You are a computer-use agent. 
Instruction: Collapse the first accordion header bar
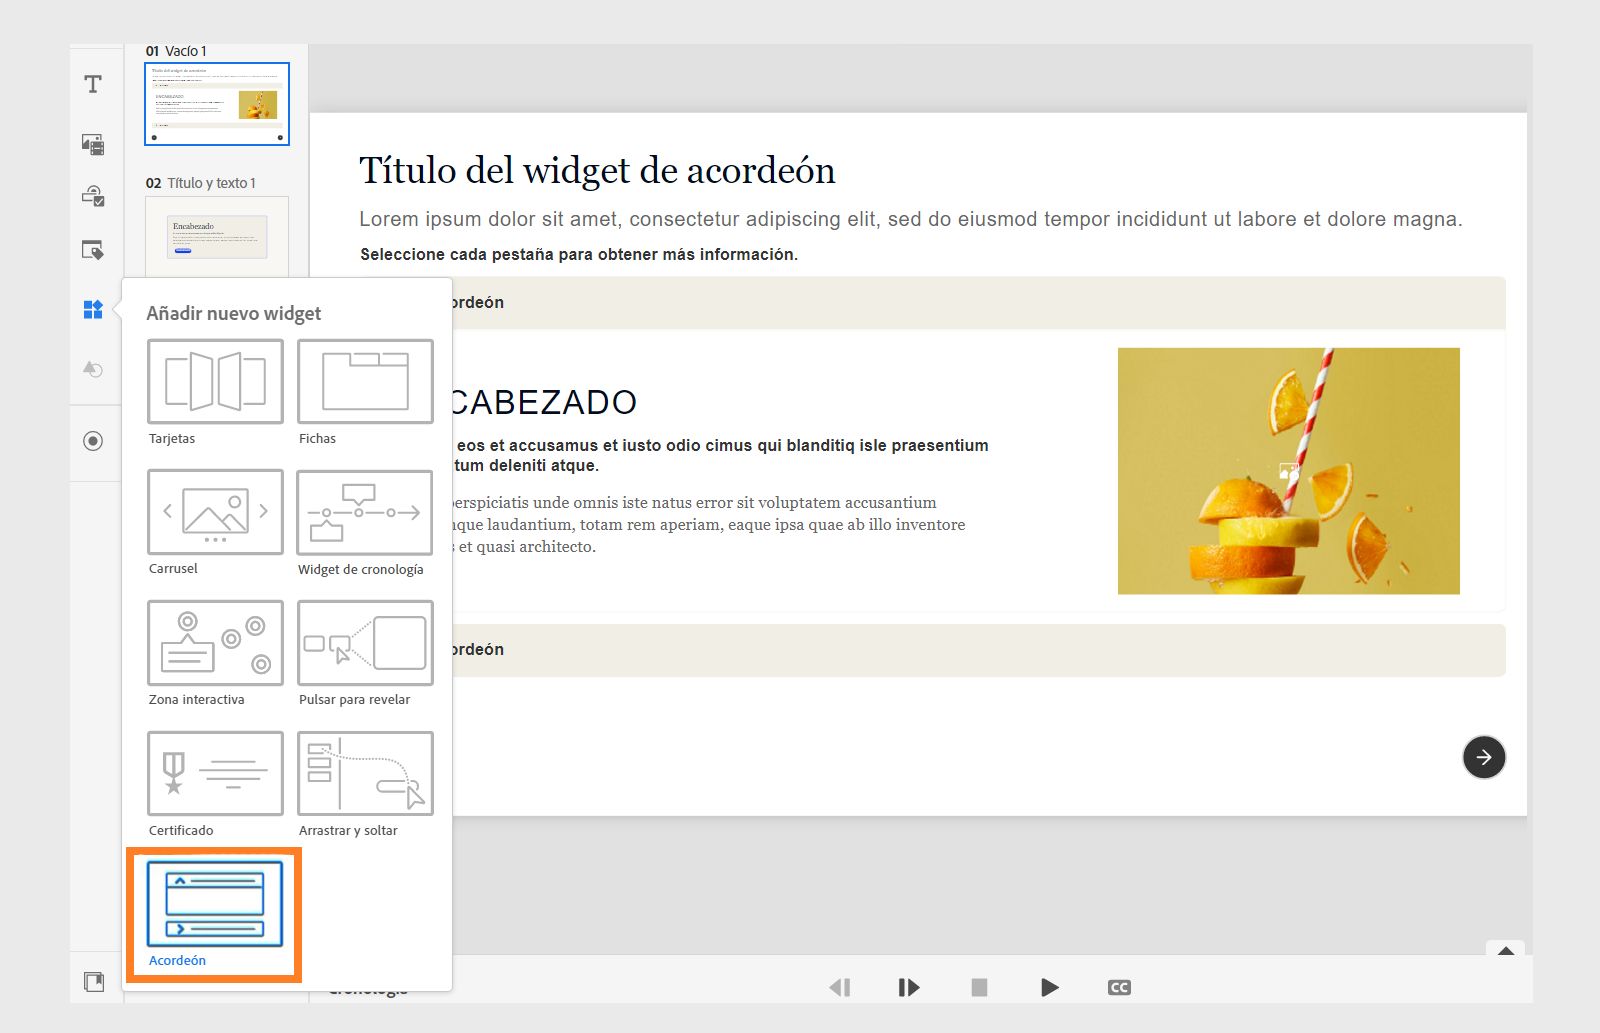click(978, 303)
